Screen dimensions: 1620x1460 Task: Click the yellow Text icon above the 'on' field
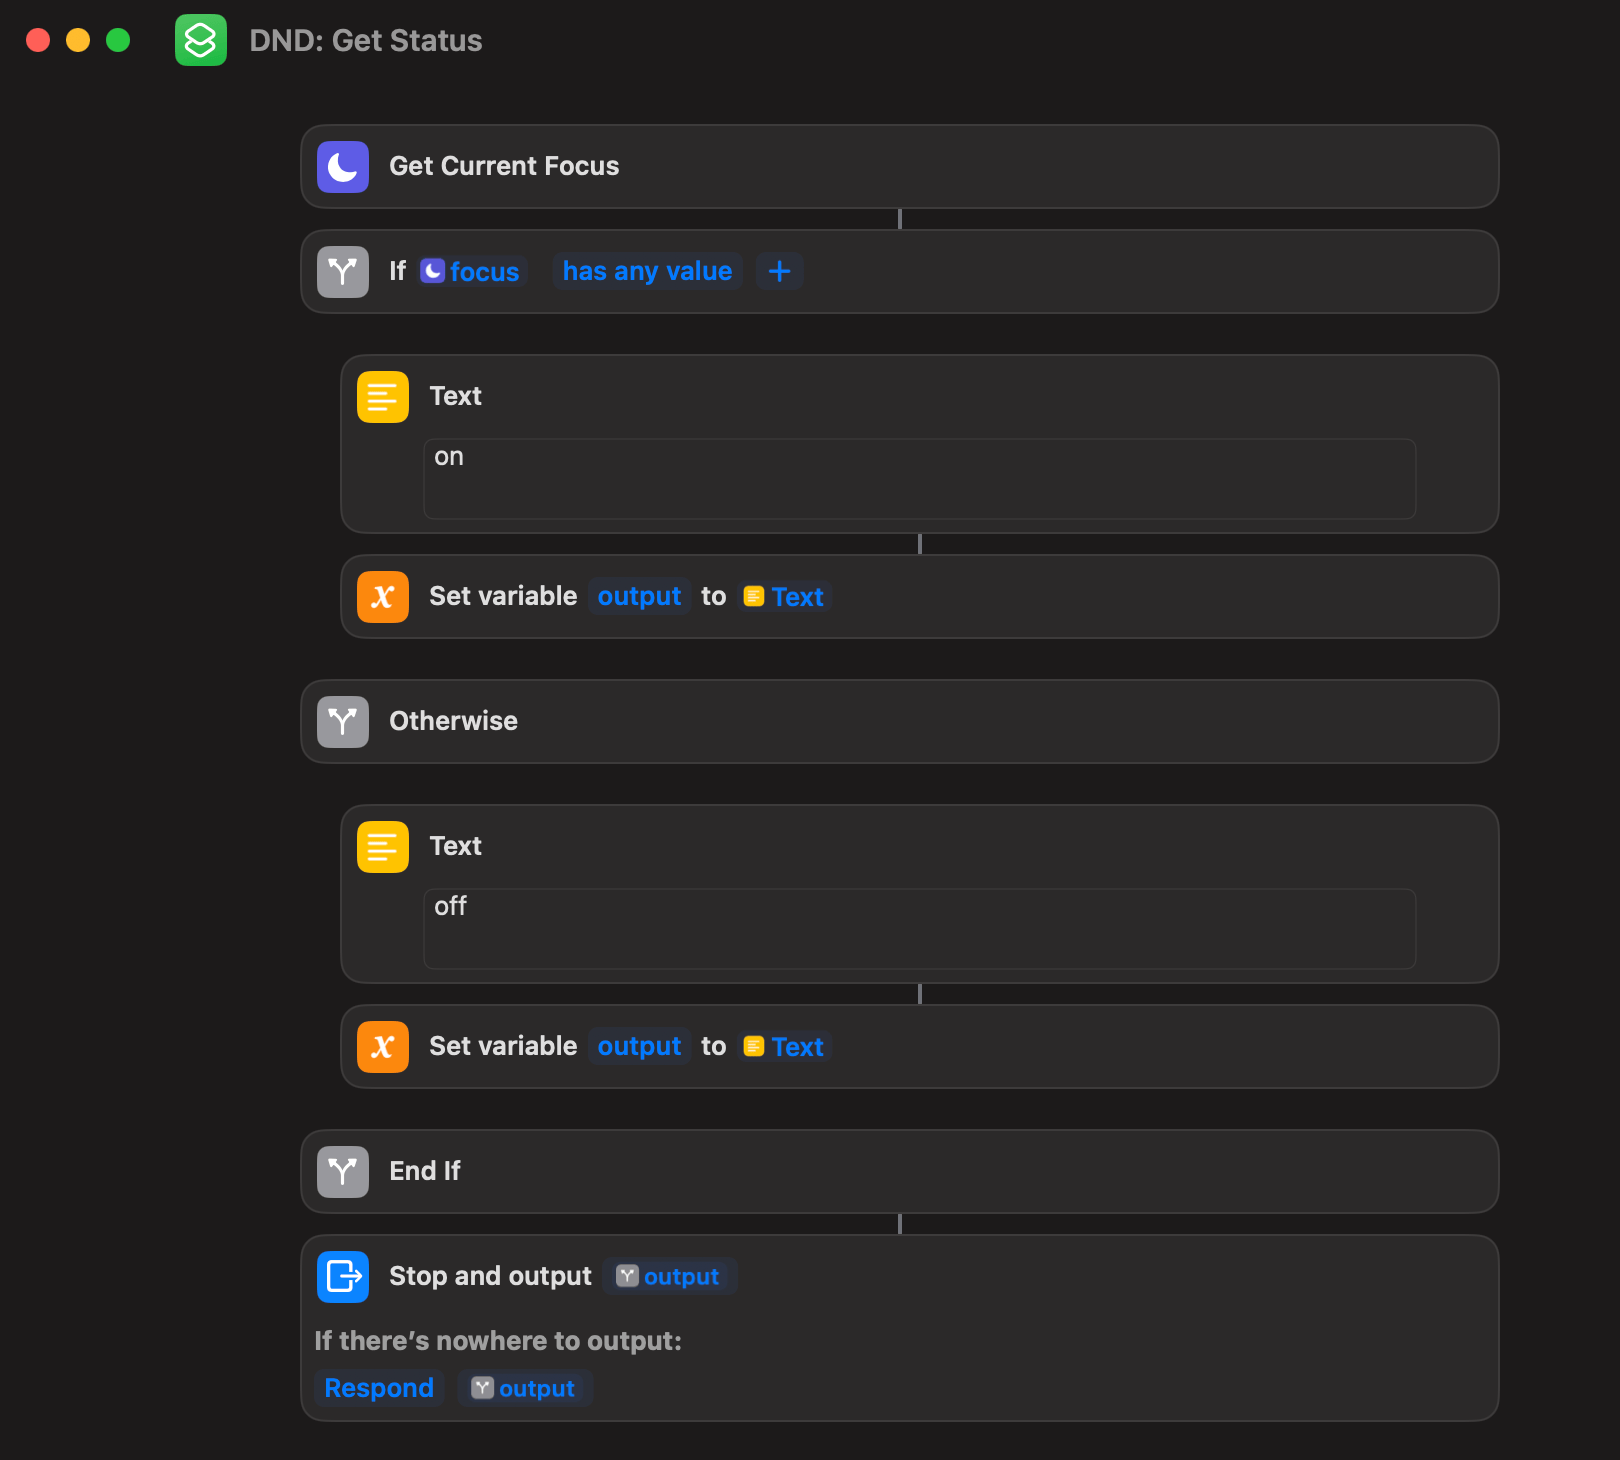click(383, 397)
